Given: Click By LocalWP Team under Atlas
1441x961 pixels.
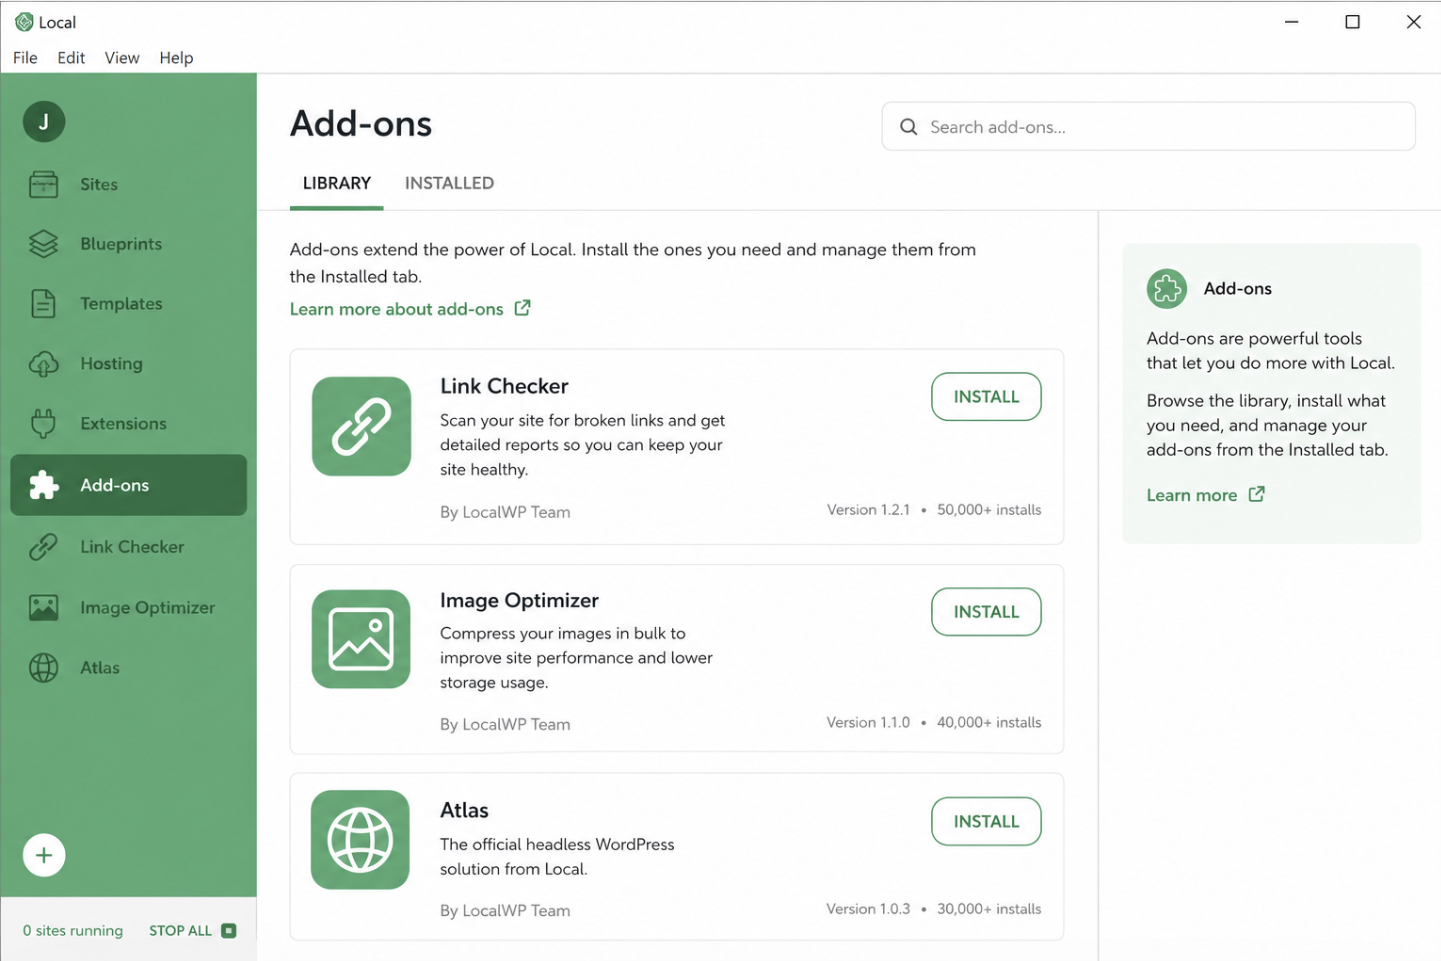Looking at the screenshot, I should coord(505,910).
